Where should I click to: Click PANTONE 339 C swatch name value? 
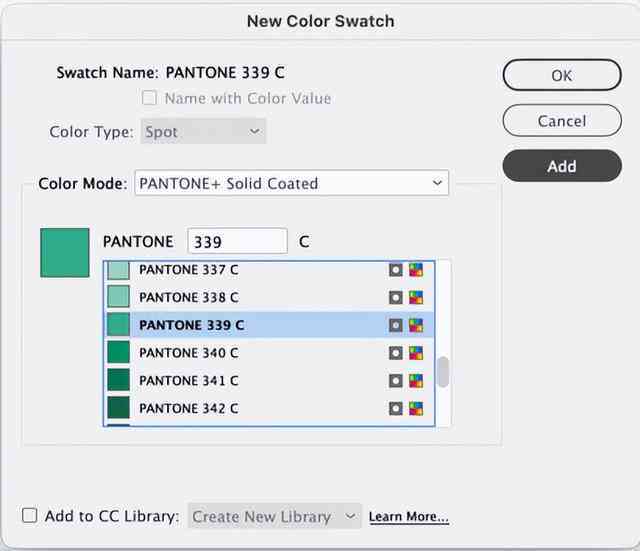click(225, 73)
